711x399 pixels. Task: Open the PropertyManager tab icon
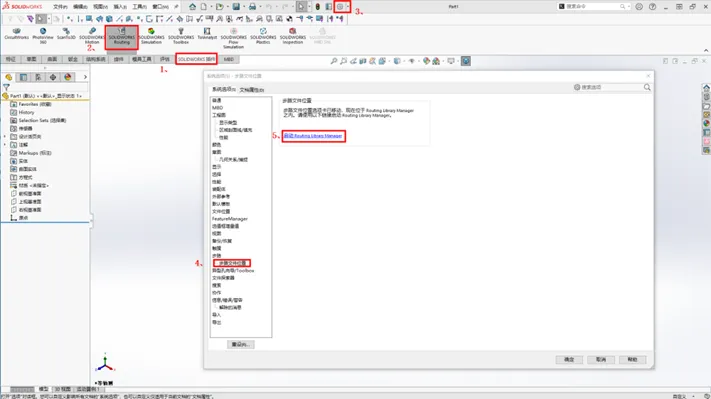(x=24, y=77)
